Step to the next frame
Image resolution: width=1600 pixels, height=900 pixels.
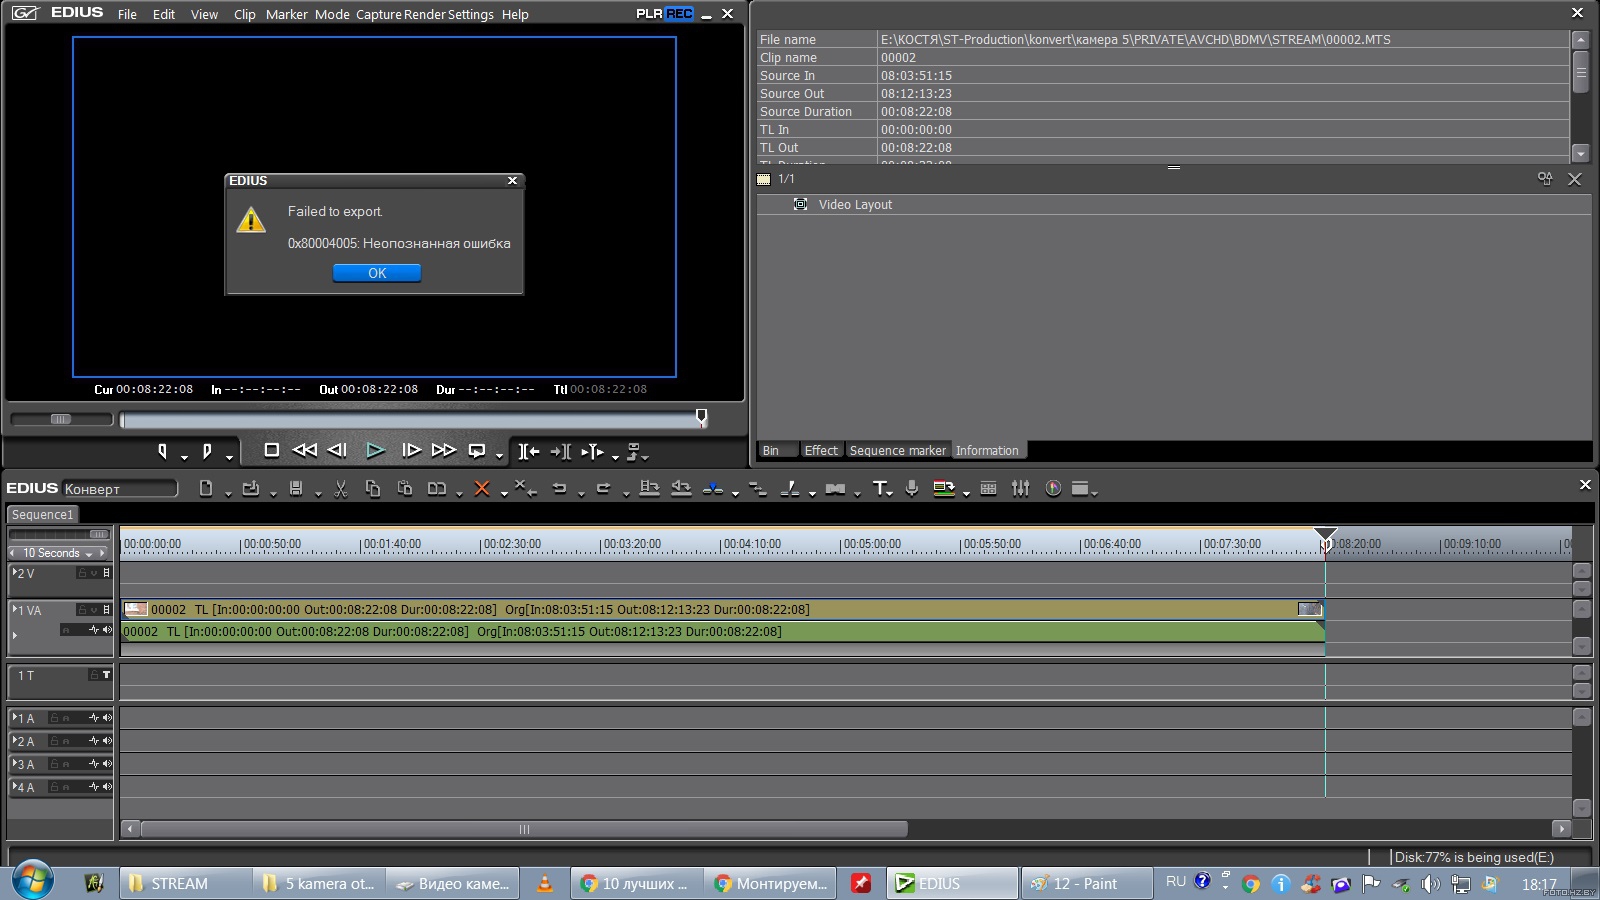[x=410, y=450]
